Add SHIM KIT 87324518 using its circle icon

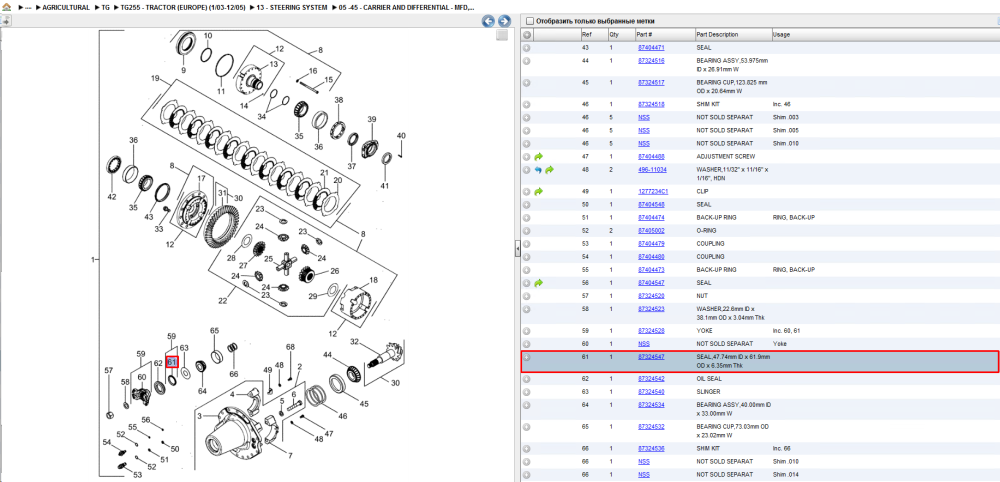(527, 104)
